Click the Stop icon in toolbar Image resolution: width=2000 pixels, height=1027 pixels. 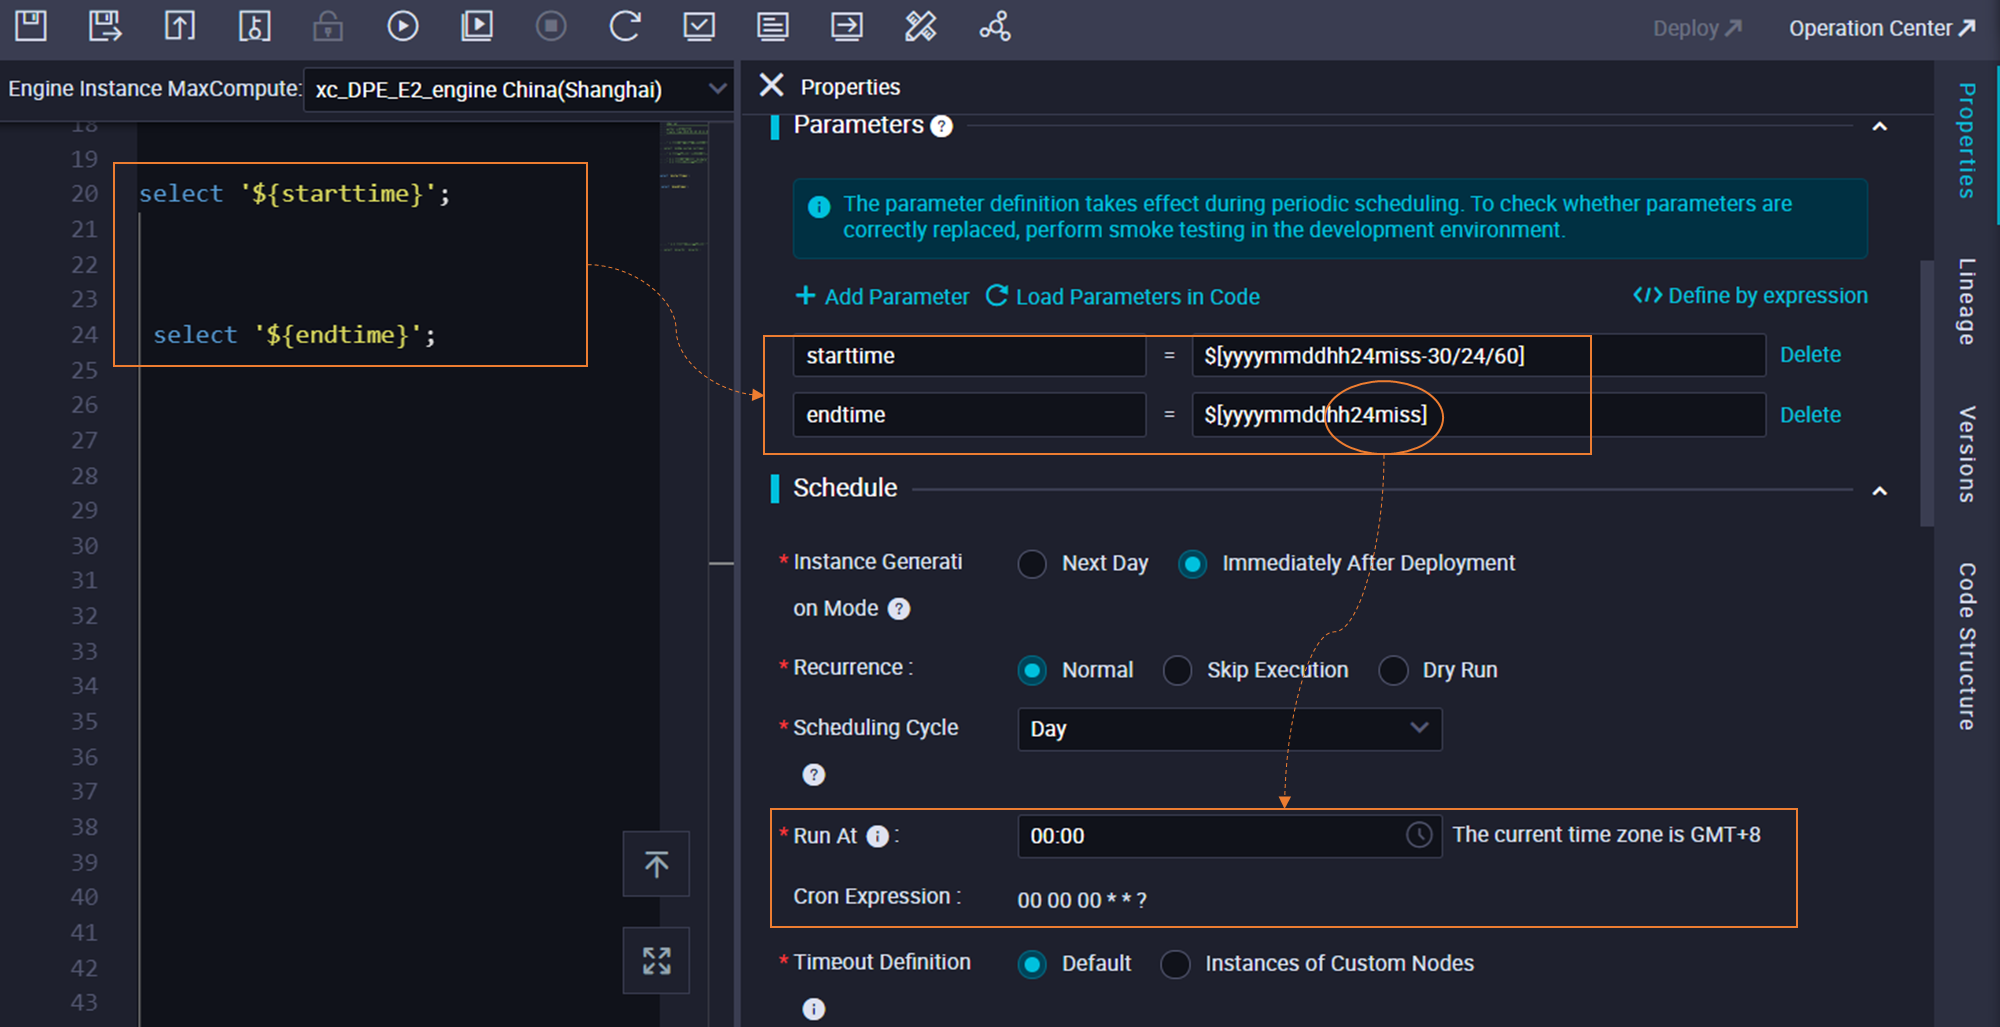tap(551, 26)
